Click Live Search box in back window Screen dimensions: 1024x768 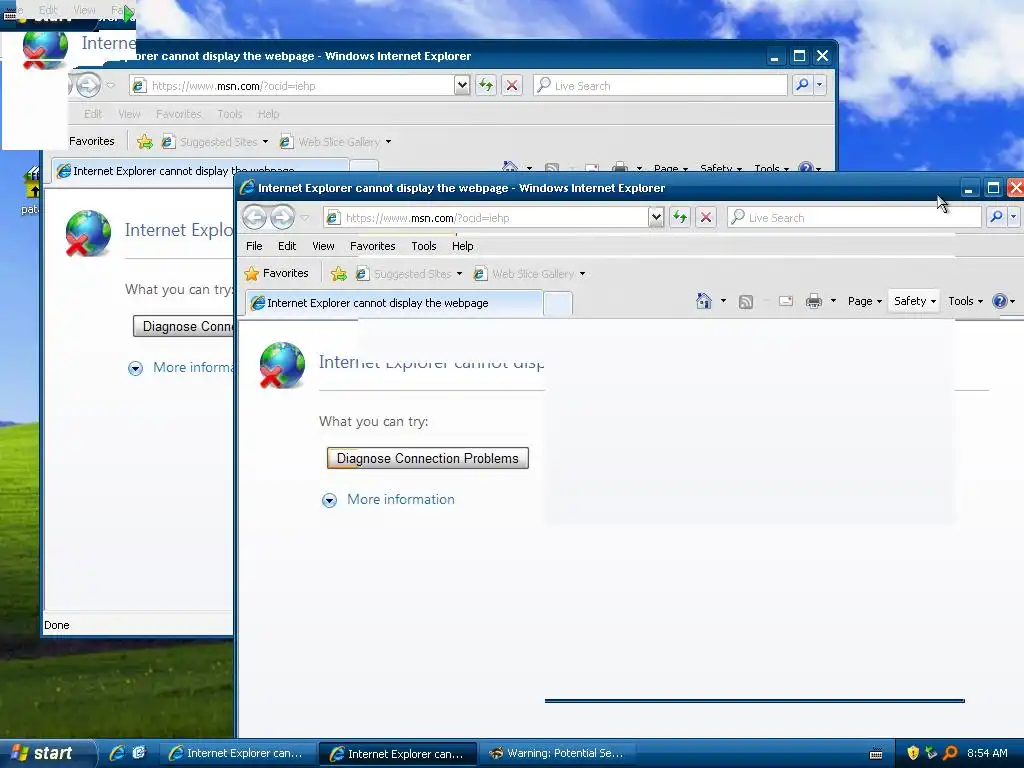660,85
